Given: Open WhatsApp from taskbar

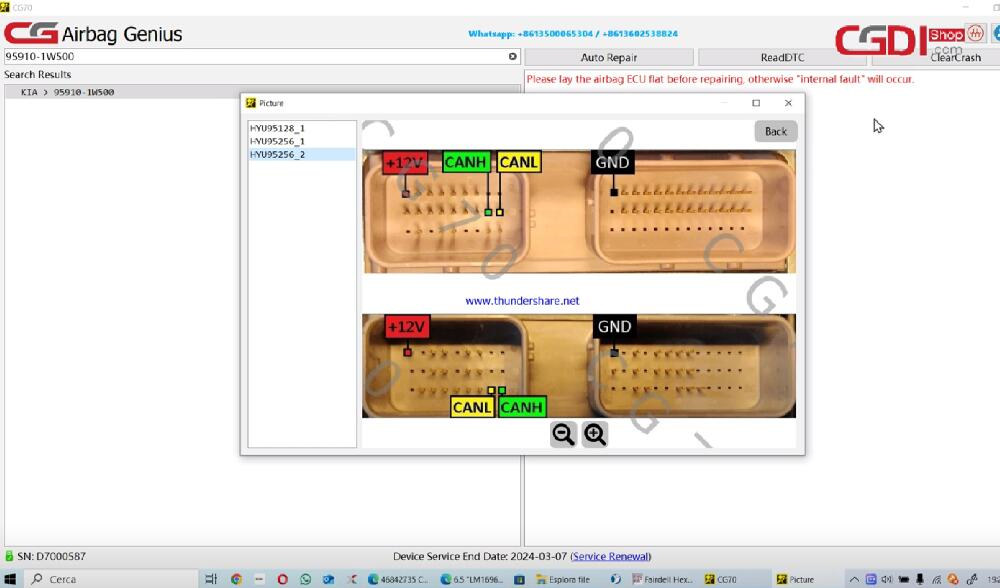Looking at the screenshot, I should [305, 579].
